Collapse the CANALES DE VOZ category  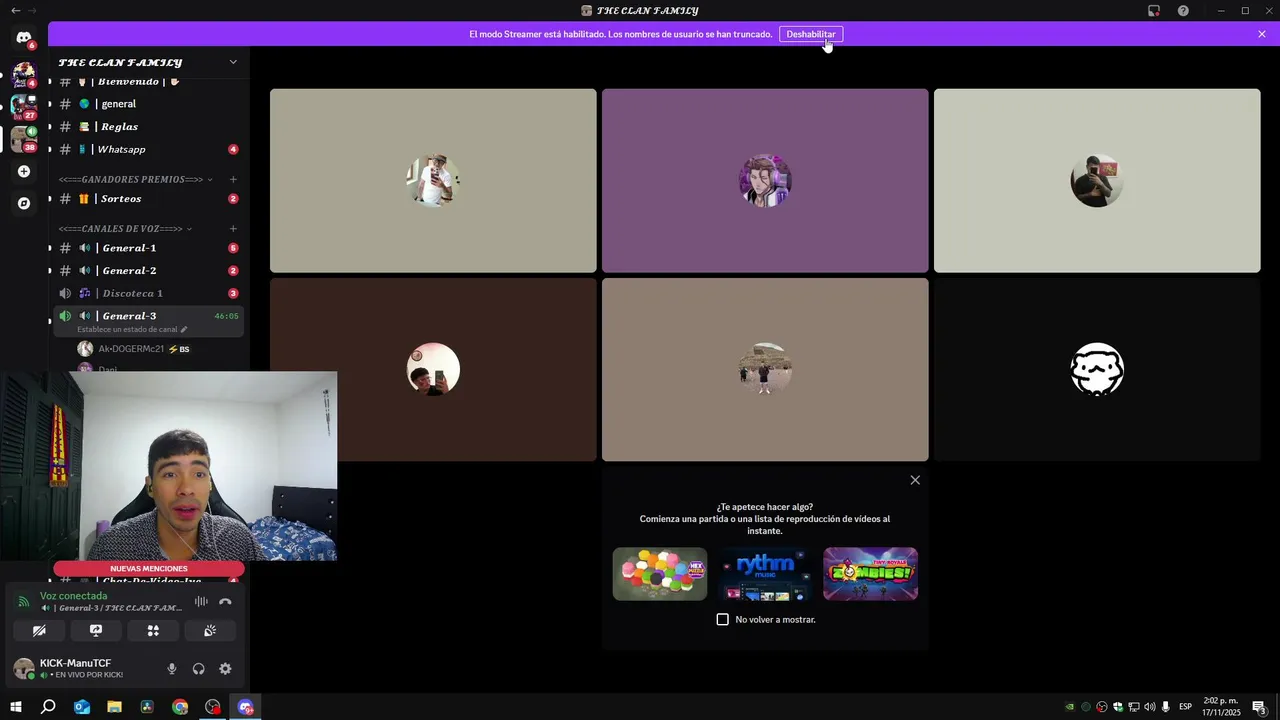coord(125,229)
